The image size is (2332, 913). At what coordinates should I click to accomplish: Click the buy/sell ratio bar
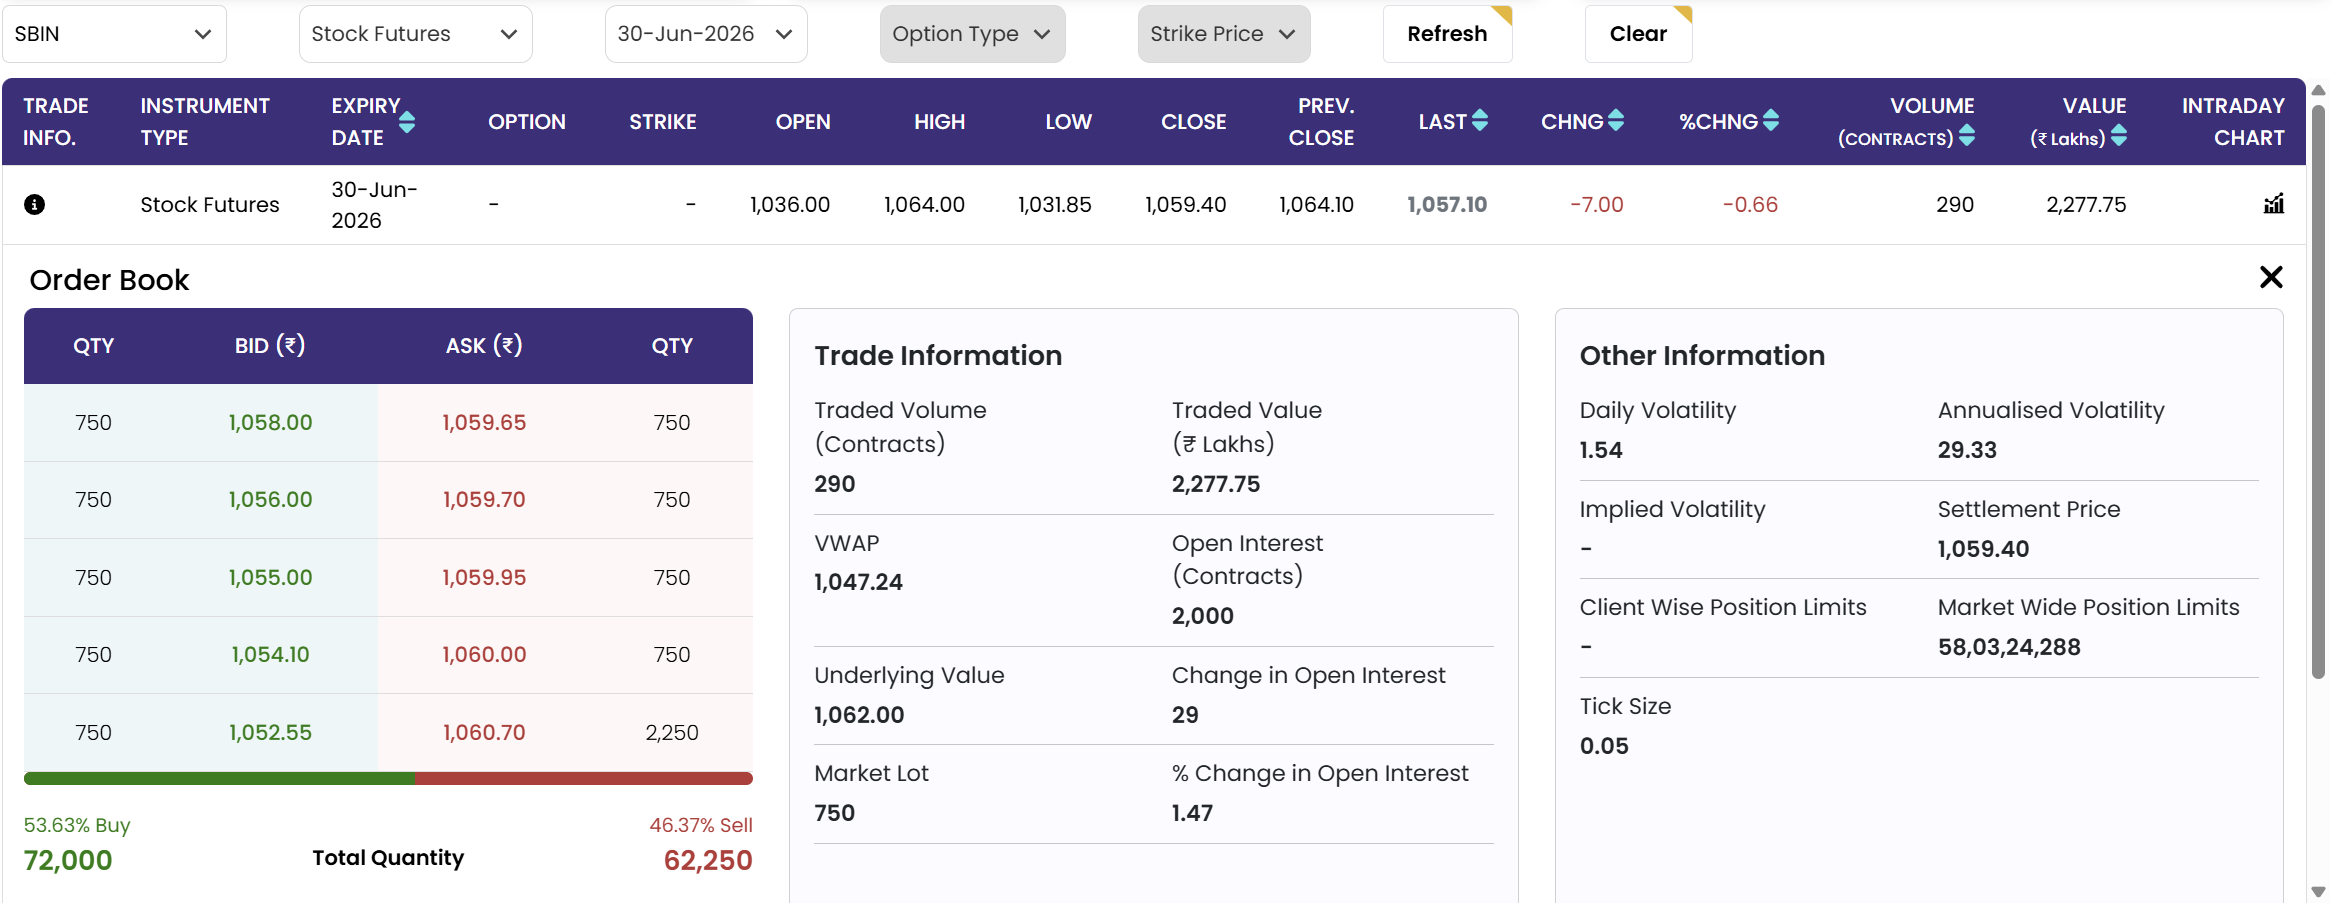pyautogui.click(x=388, y=778)
